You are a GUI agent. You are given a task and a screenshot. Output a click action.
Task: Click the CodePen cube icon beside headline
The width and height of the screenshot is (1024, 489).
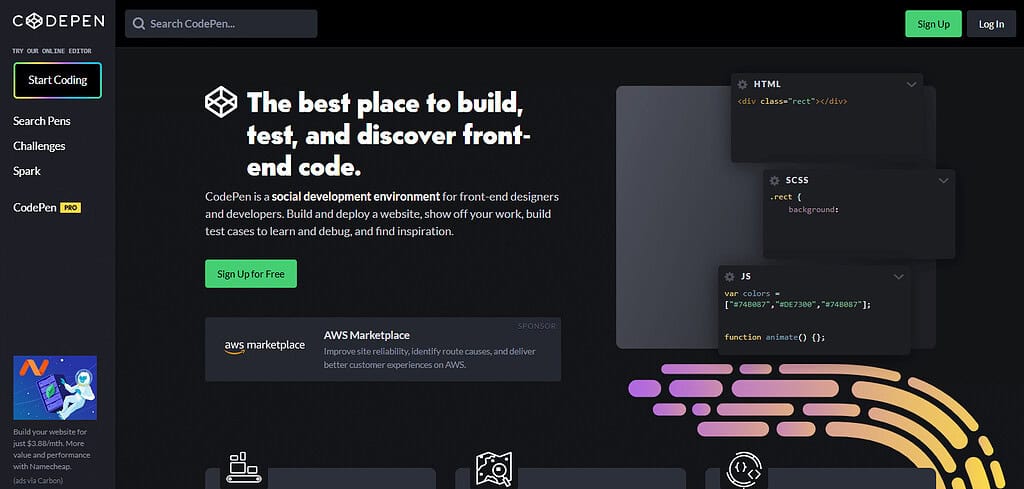(x=221, y=102)
